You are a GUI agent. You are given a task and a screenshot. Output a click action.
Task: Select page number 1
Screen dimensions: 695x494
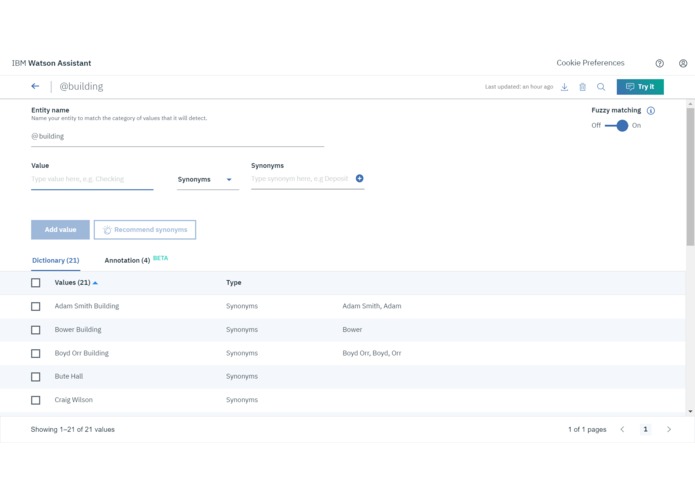[645, 429]
